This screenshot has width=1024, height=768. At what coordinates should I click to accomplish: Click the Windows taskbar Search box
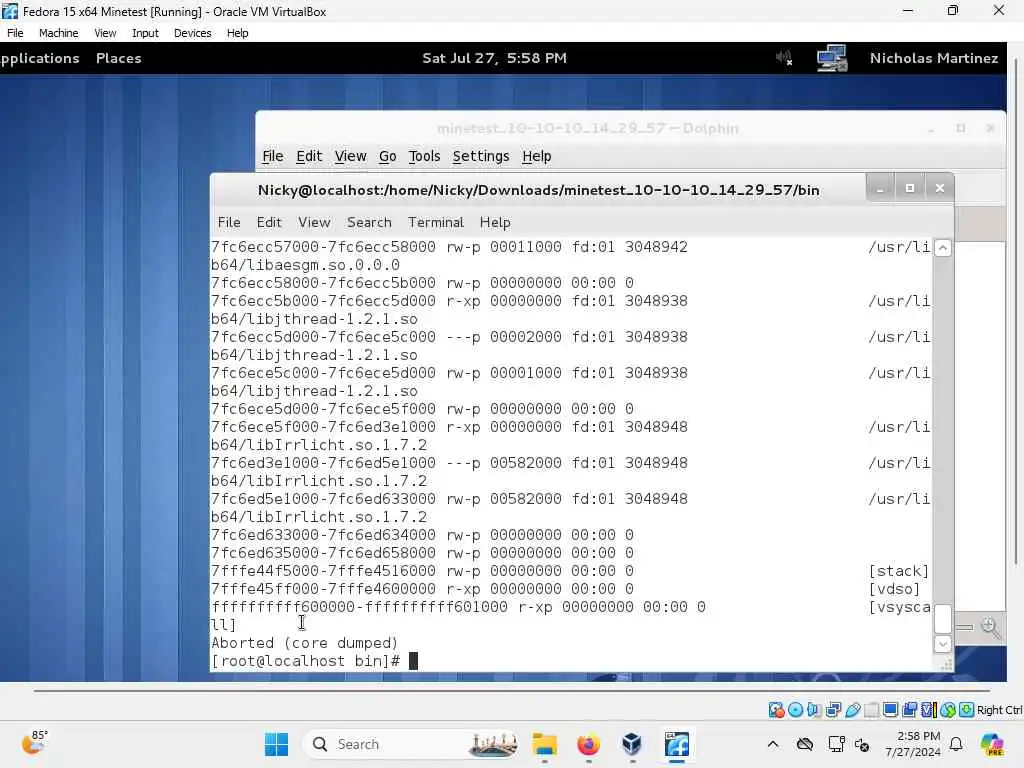pyautogui.click(x=411, y=744)
